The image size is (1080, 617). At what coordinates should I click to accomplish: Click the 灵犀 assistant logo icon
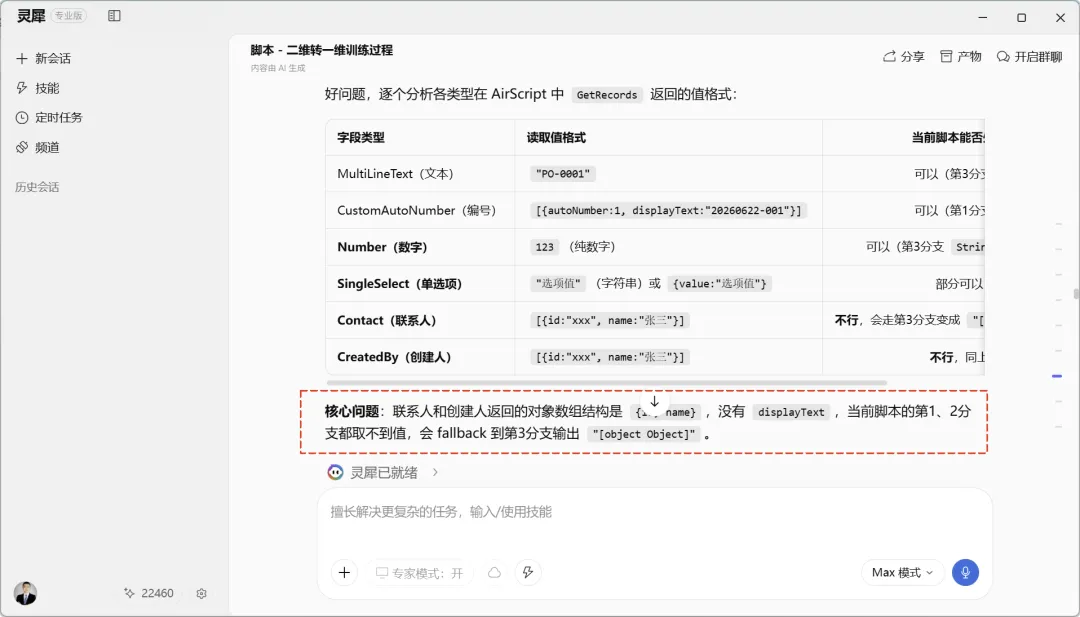coord(335,472)
